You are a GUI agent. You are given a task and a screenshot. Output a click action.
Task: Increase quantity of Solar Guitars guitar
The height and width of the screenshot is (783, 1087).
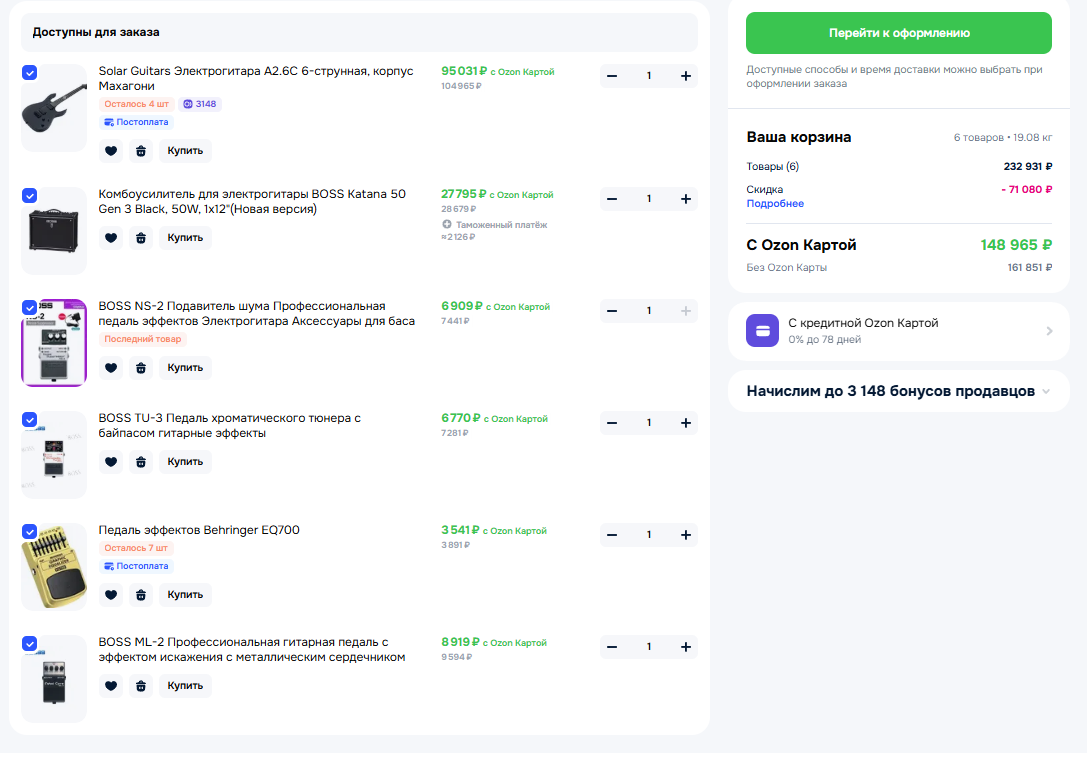pyautogui.click(x=685, y=76)
